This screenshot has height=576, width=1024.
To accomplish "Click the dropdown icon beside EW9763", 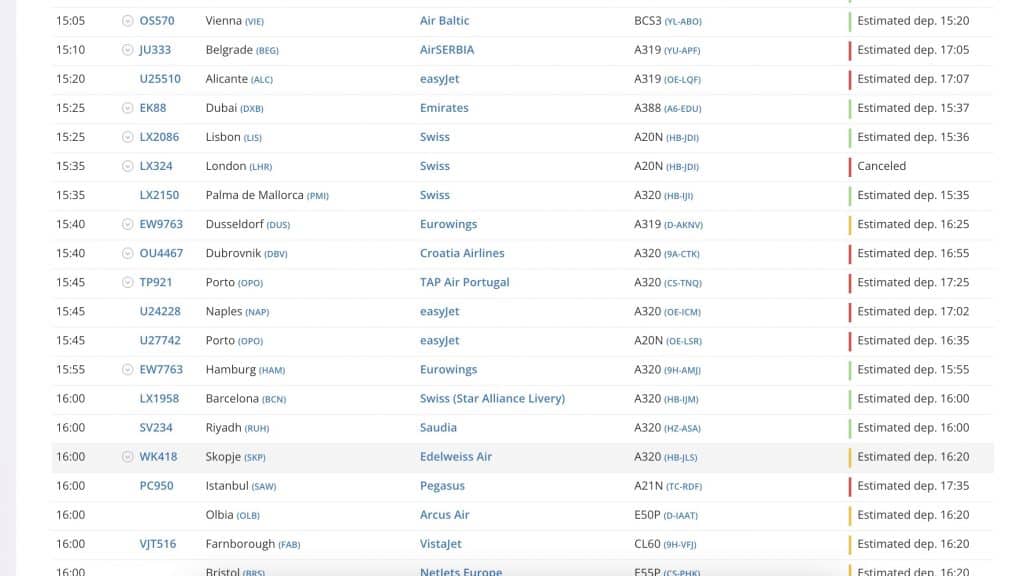I will (x=127, y=224).
